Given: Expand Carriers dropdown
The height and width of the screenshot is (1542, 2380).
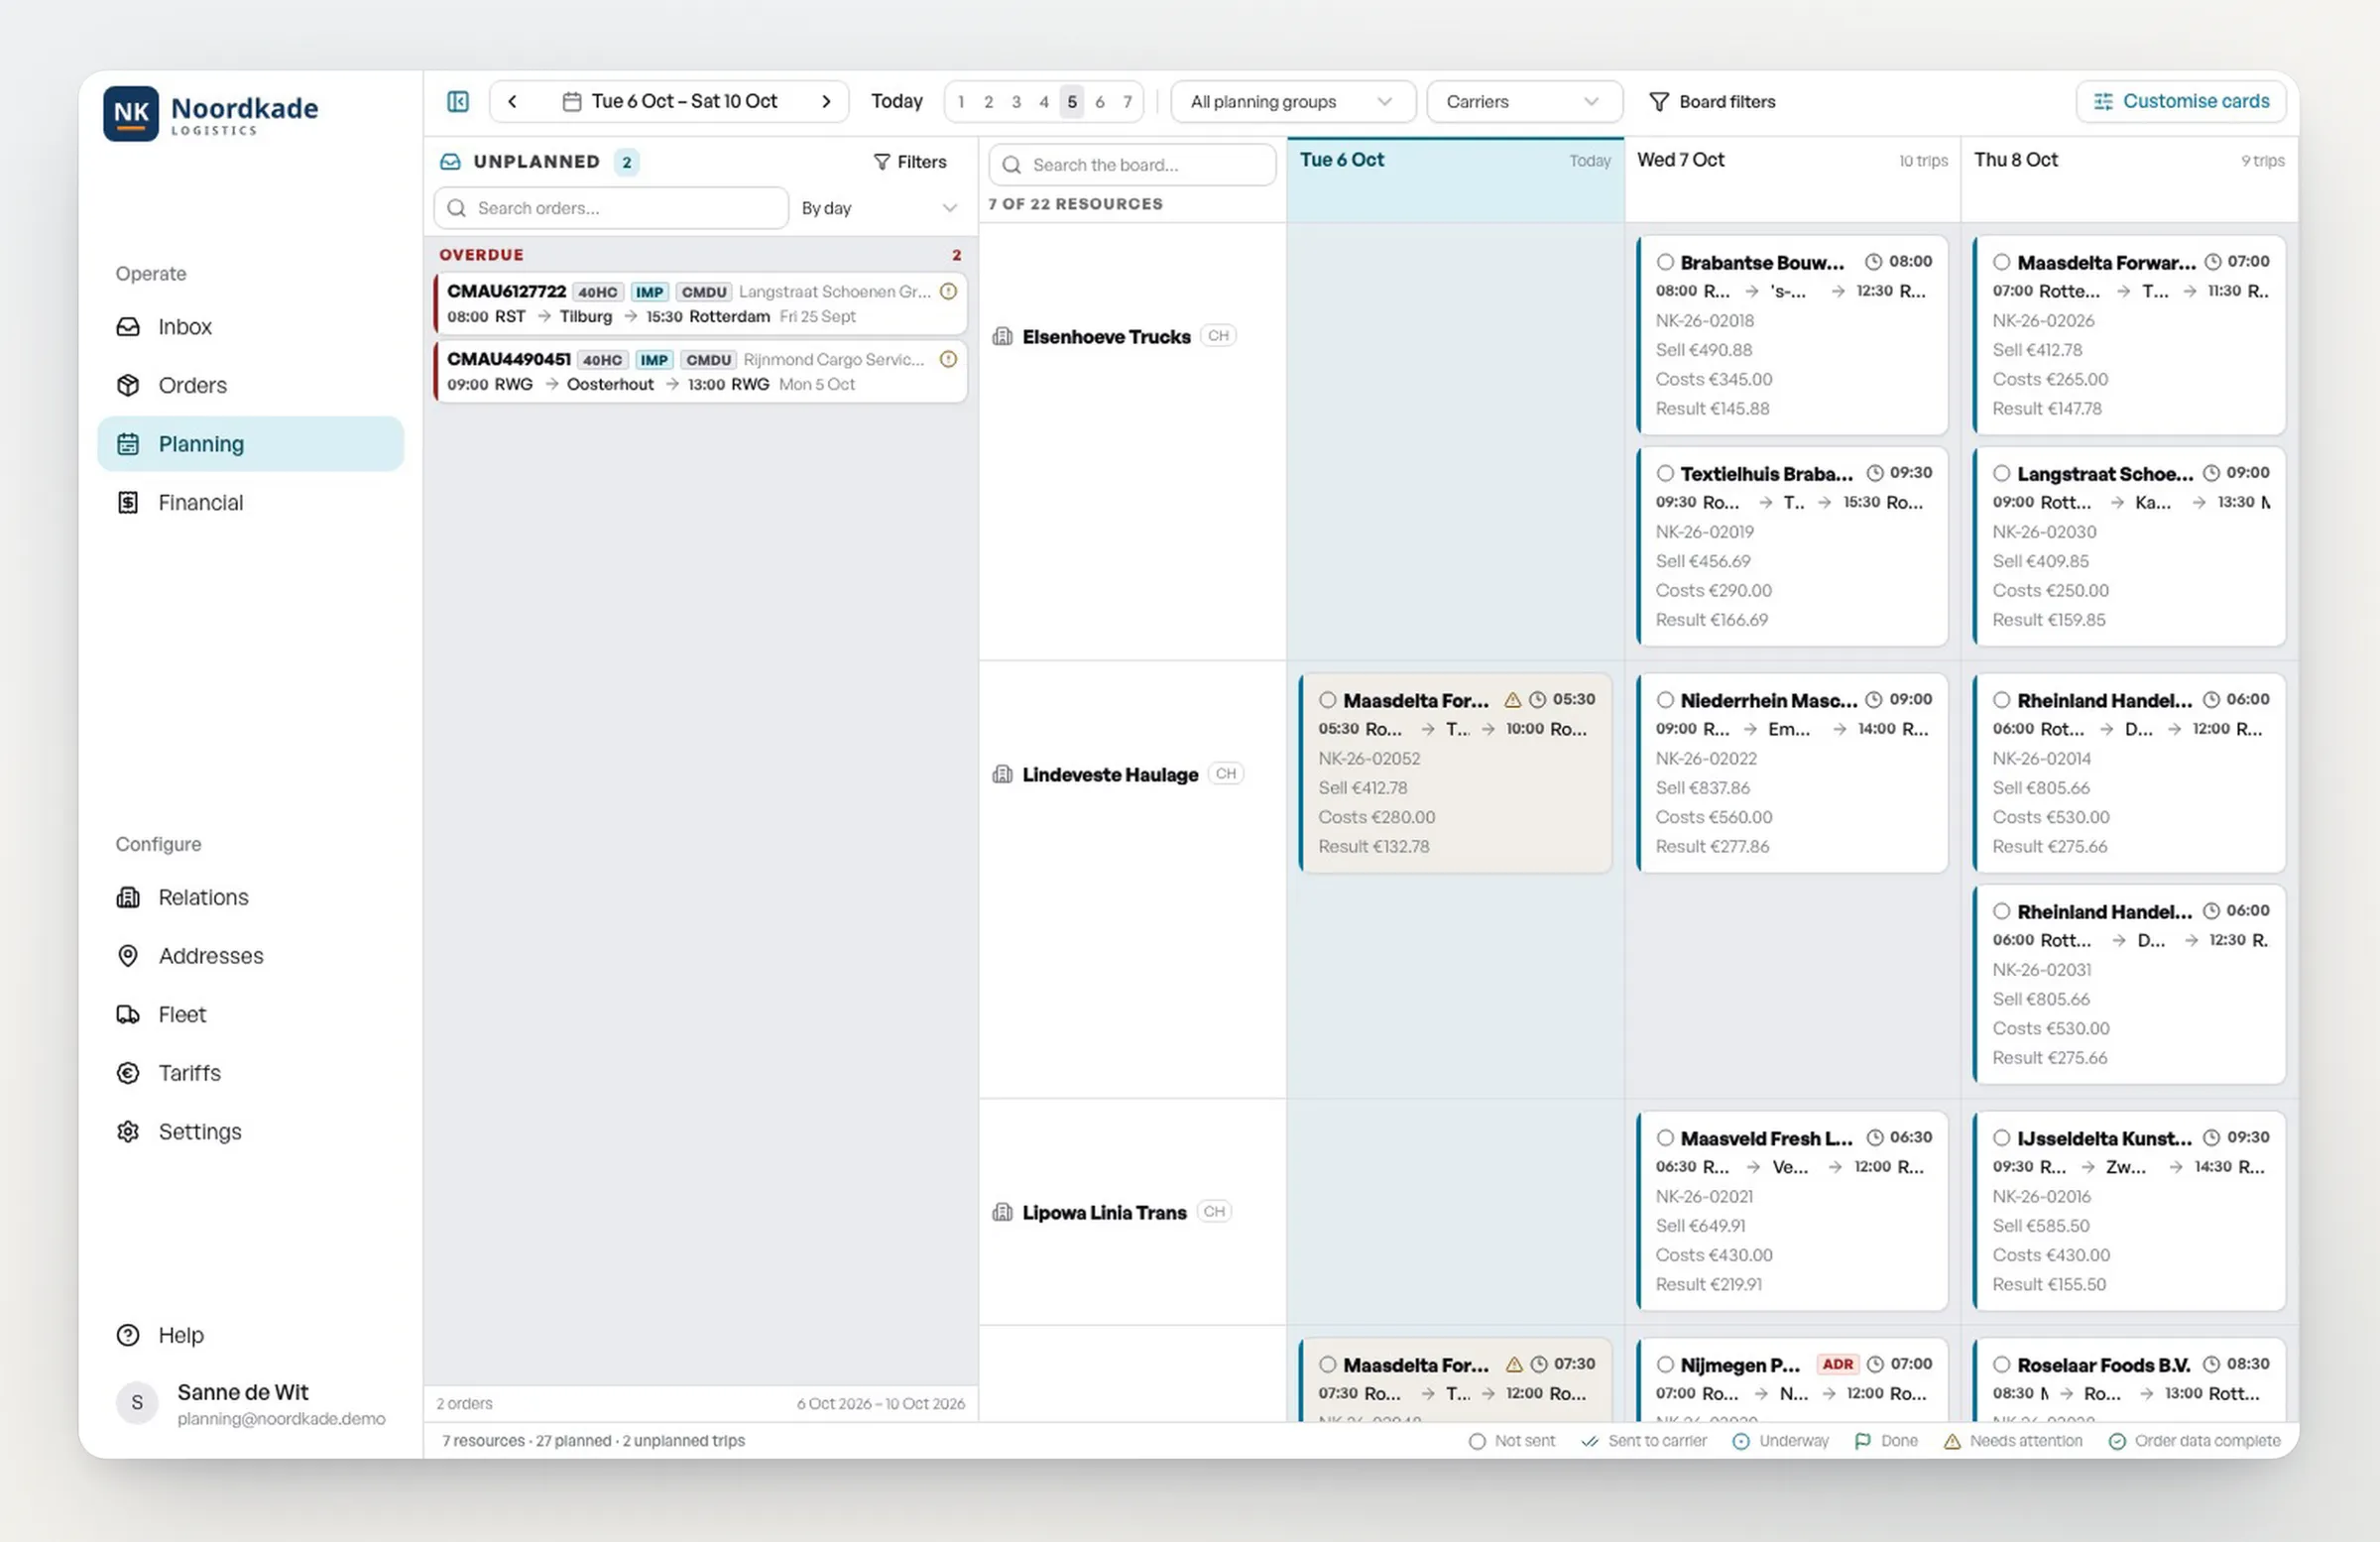Looking at the screenshot, I should (1523, 102).
